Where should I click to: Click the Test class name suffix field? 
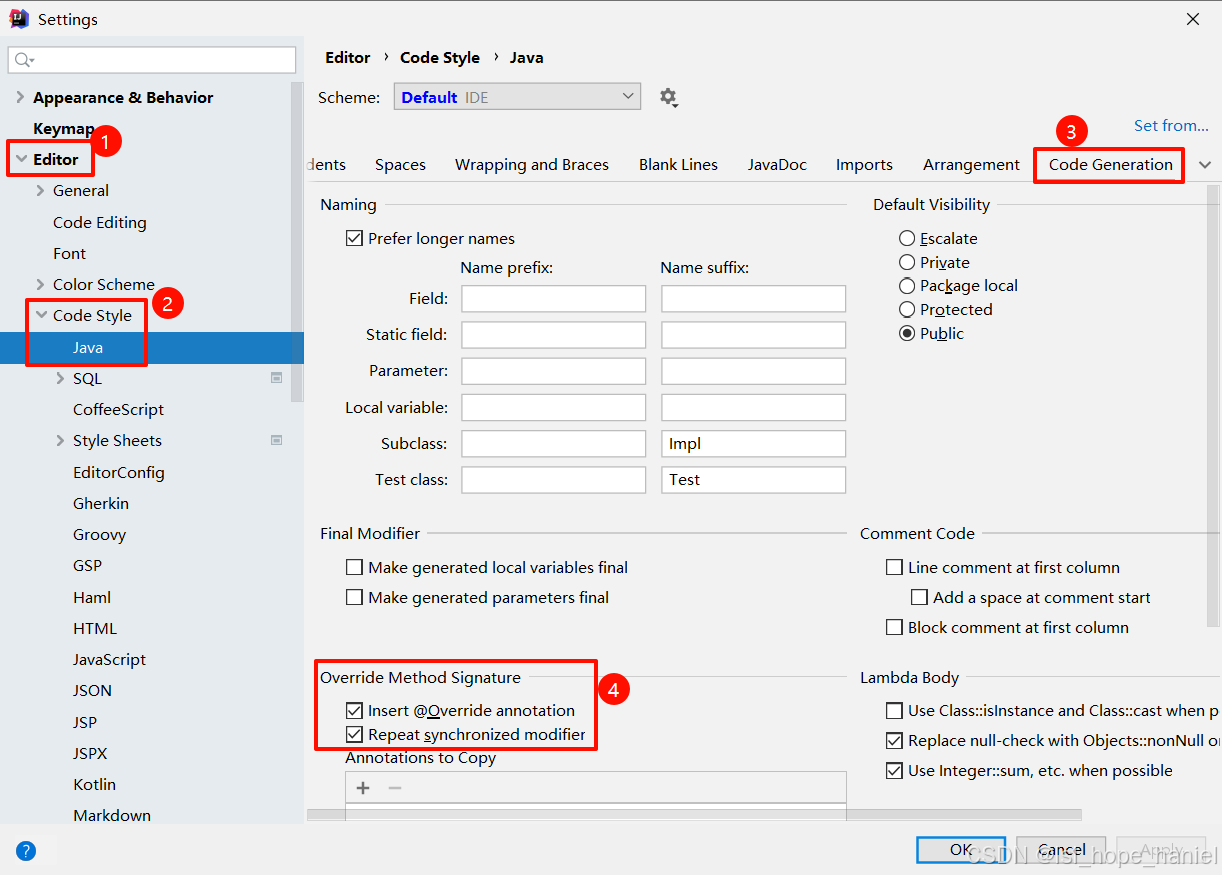(753, 479)
